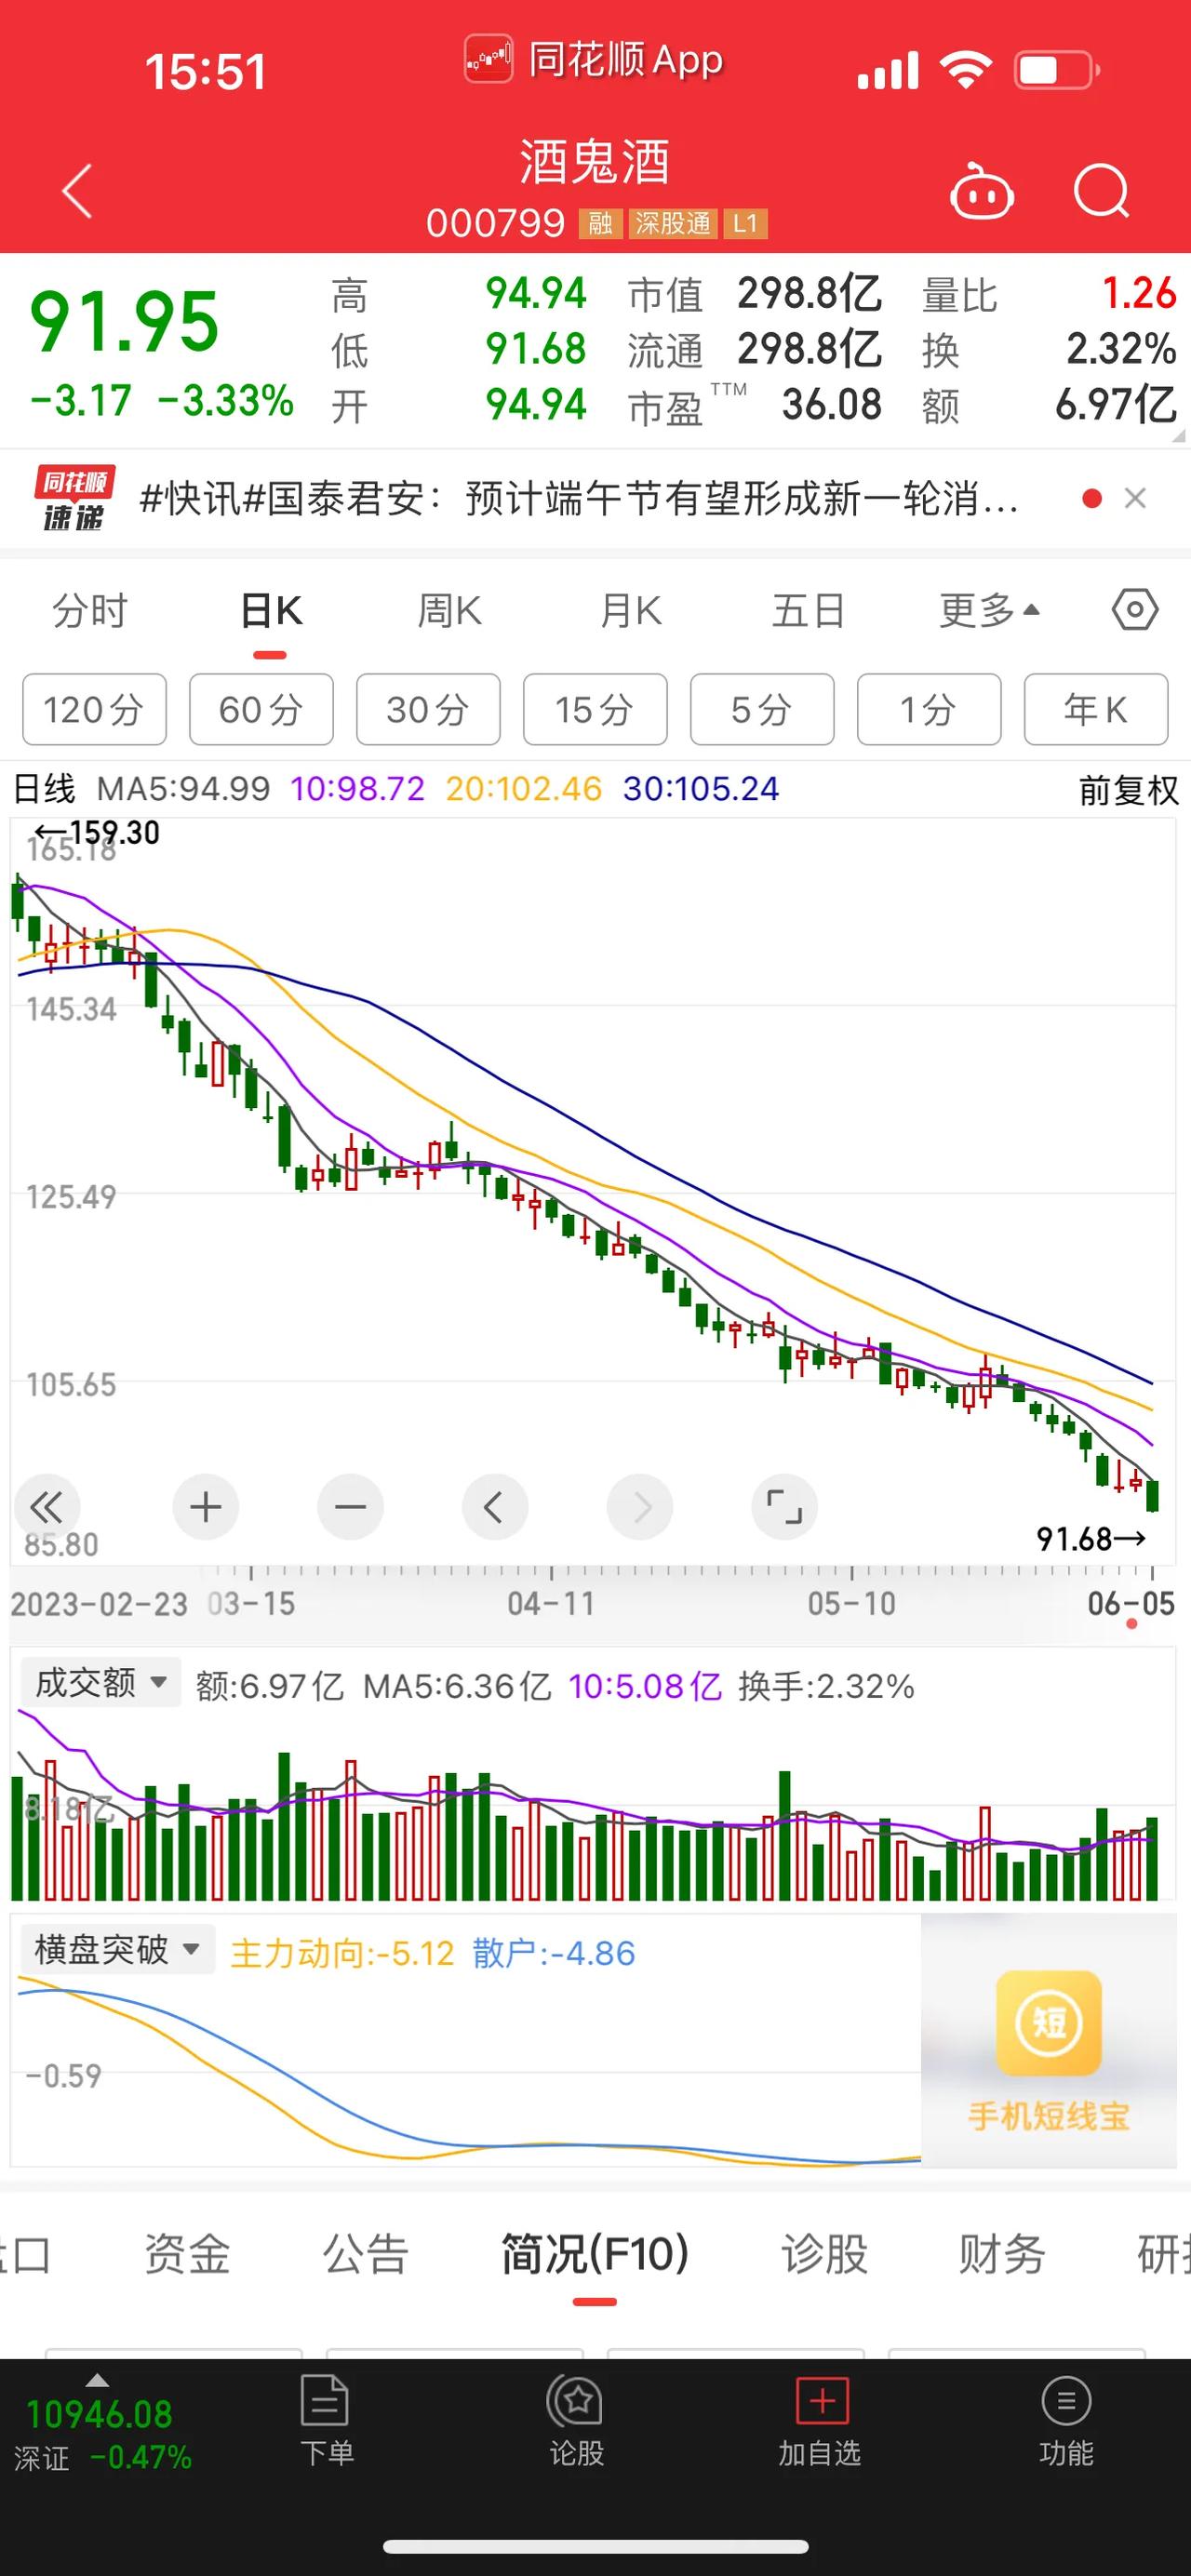Tap the 06-05 date marker

pos(1131,1604)
